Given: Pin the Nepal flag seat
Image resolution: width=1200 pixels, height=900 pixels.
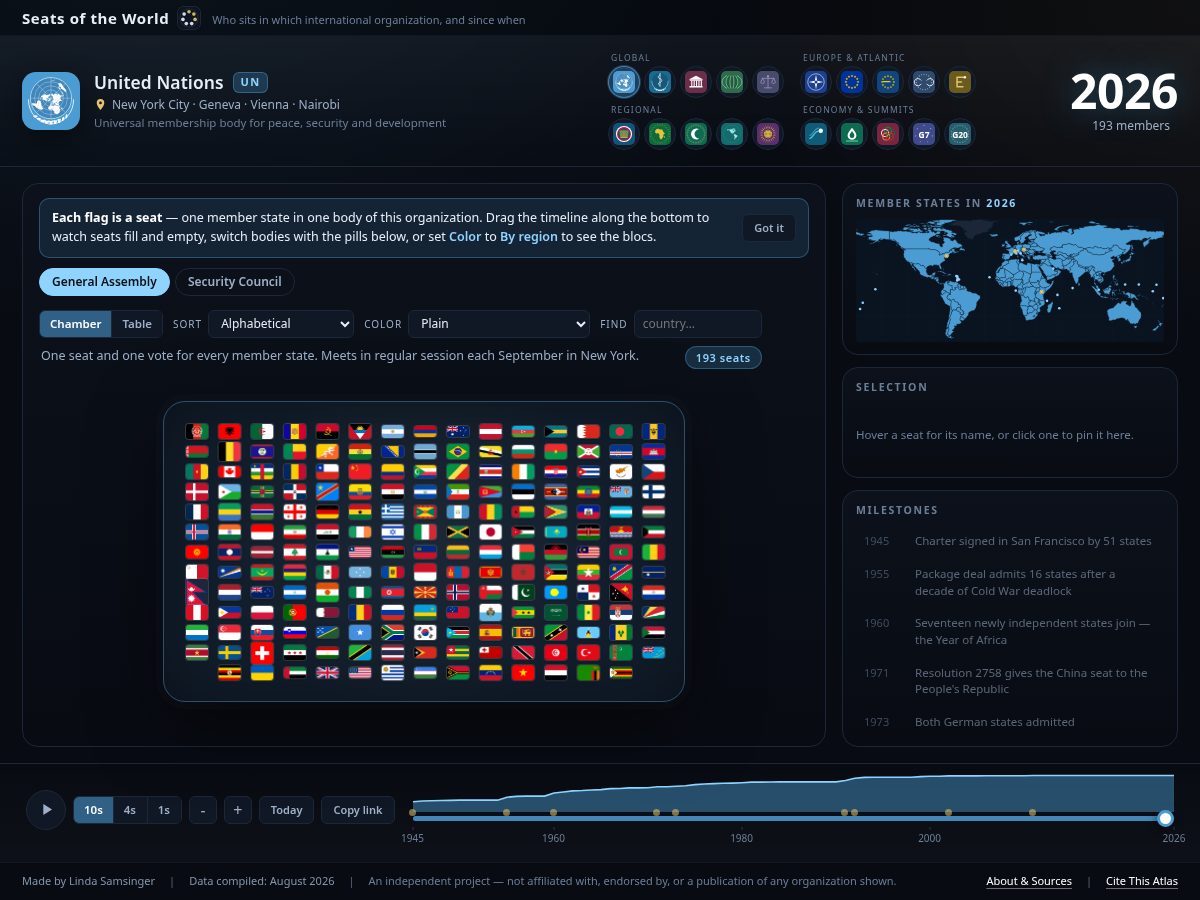Looking at the screenshot, I should tap(197, 592).
